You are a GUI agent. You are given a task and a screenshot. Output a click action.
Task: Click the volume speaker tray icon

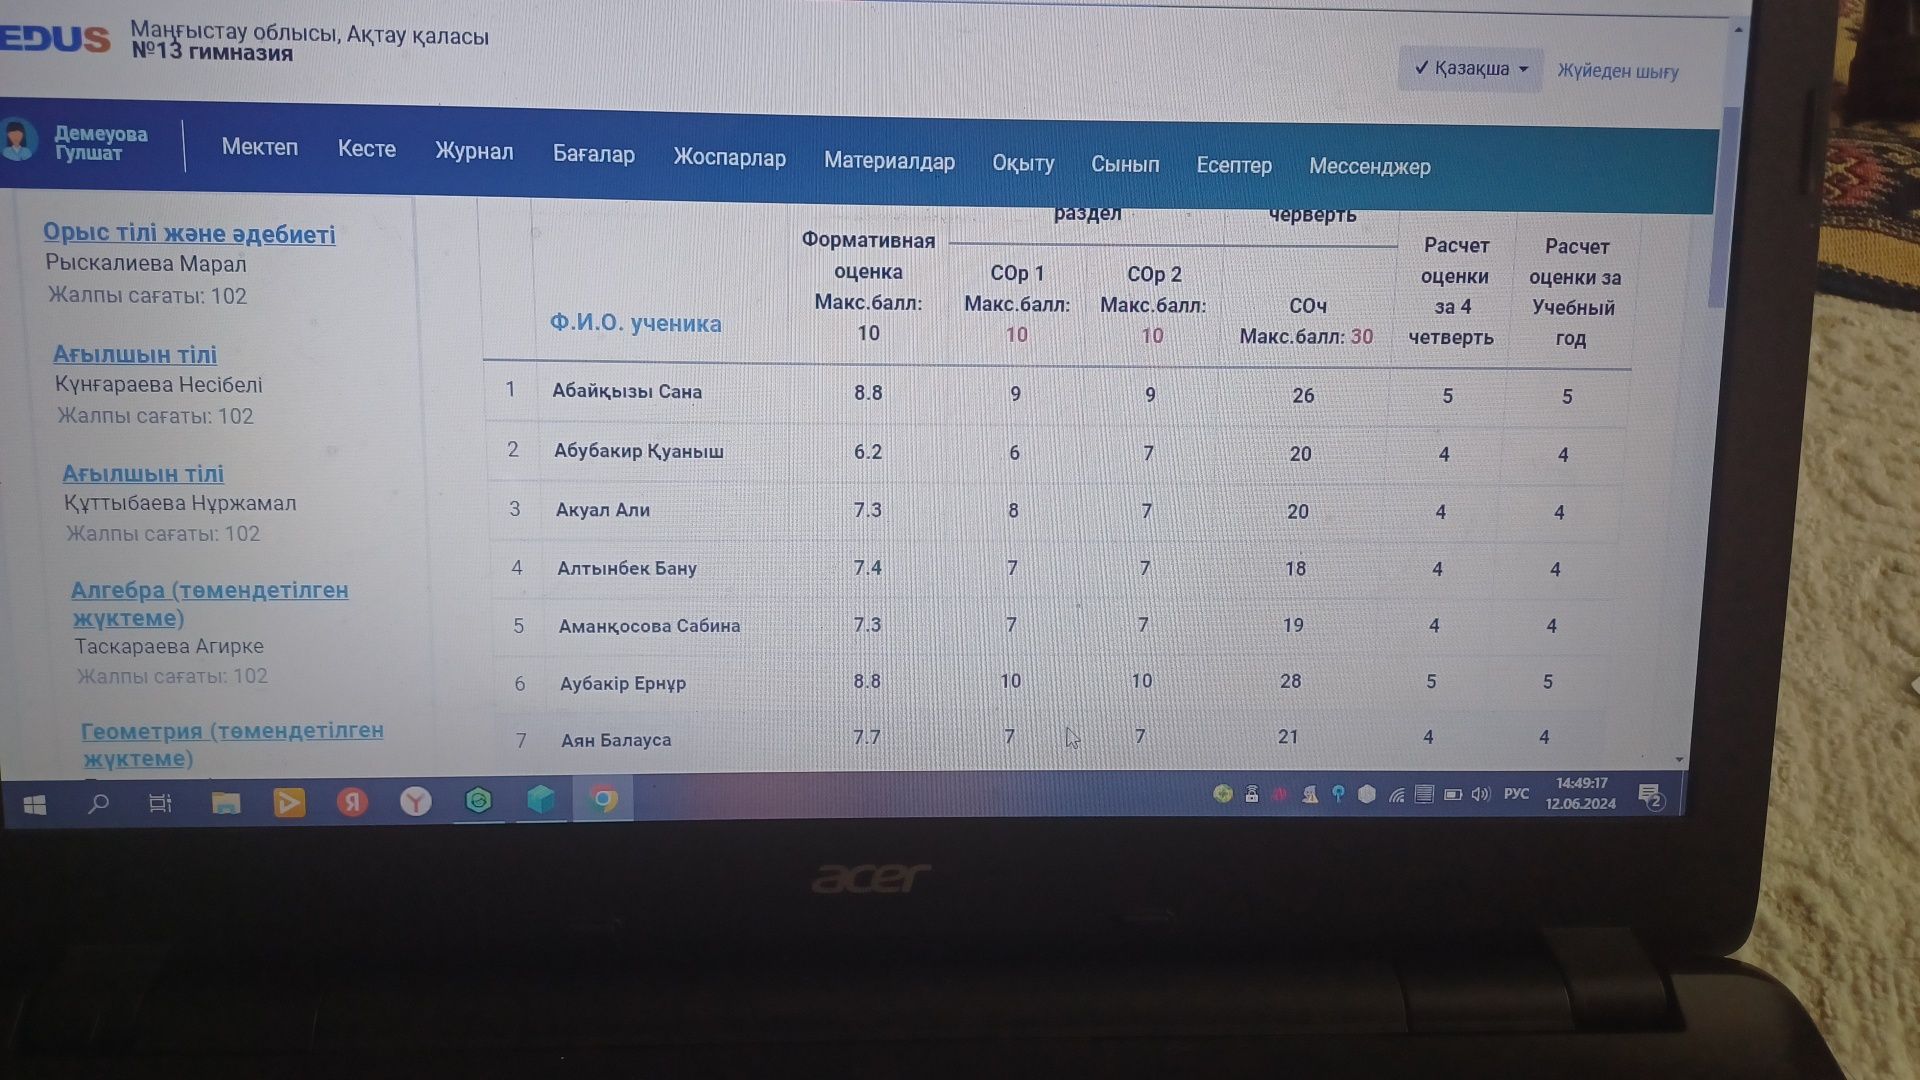point(1481,794)
